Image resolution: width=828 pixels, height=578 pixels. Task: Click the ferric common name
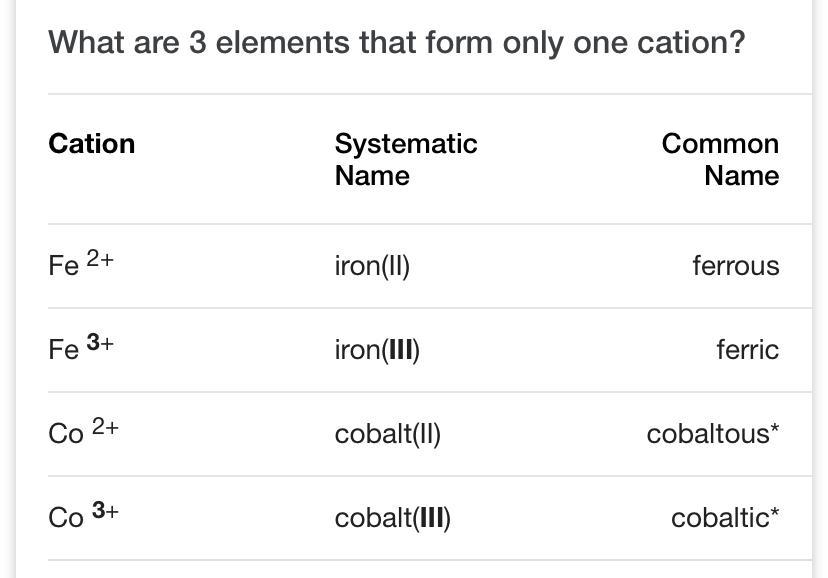click(x=748, y=349)
